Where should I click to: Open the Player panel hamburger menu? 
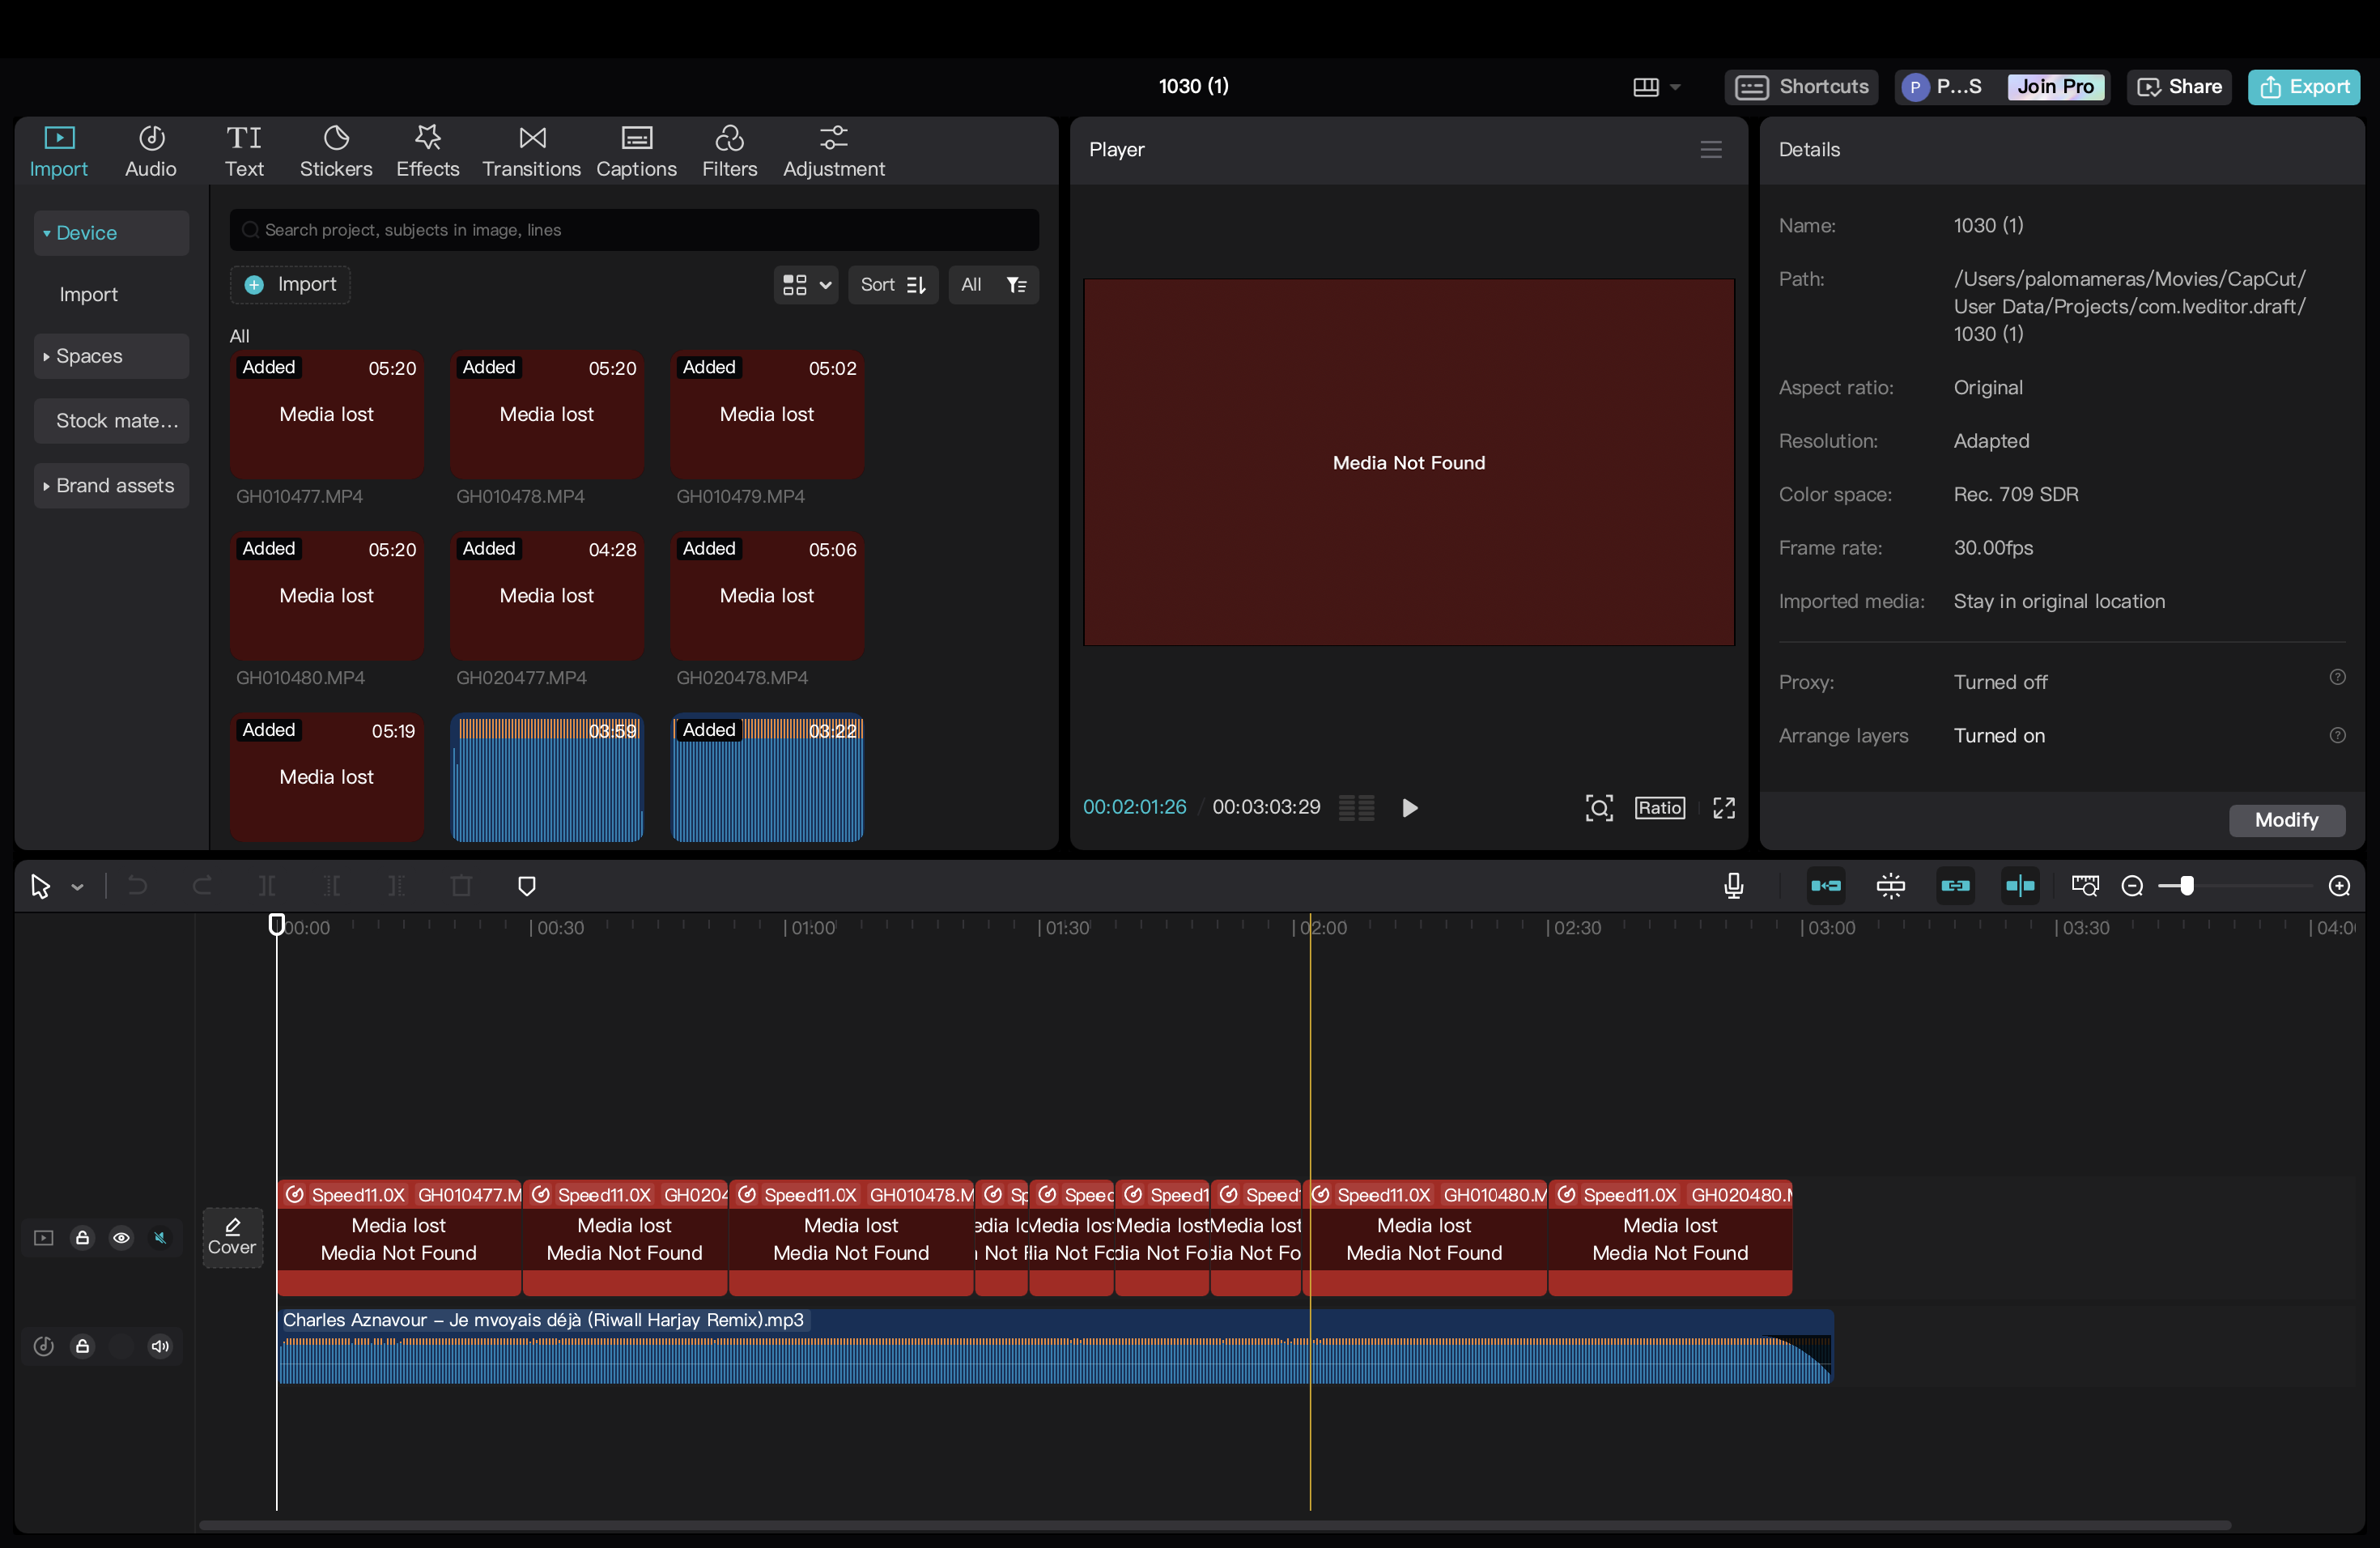click(x=1710, y=150)
